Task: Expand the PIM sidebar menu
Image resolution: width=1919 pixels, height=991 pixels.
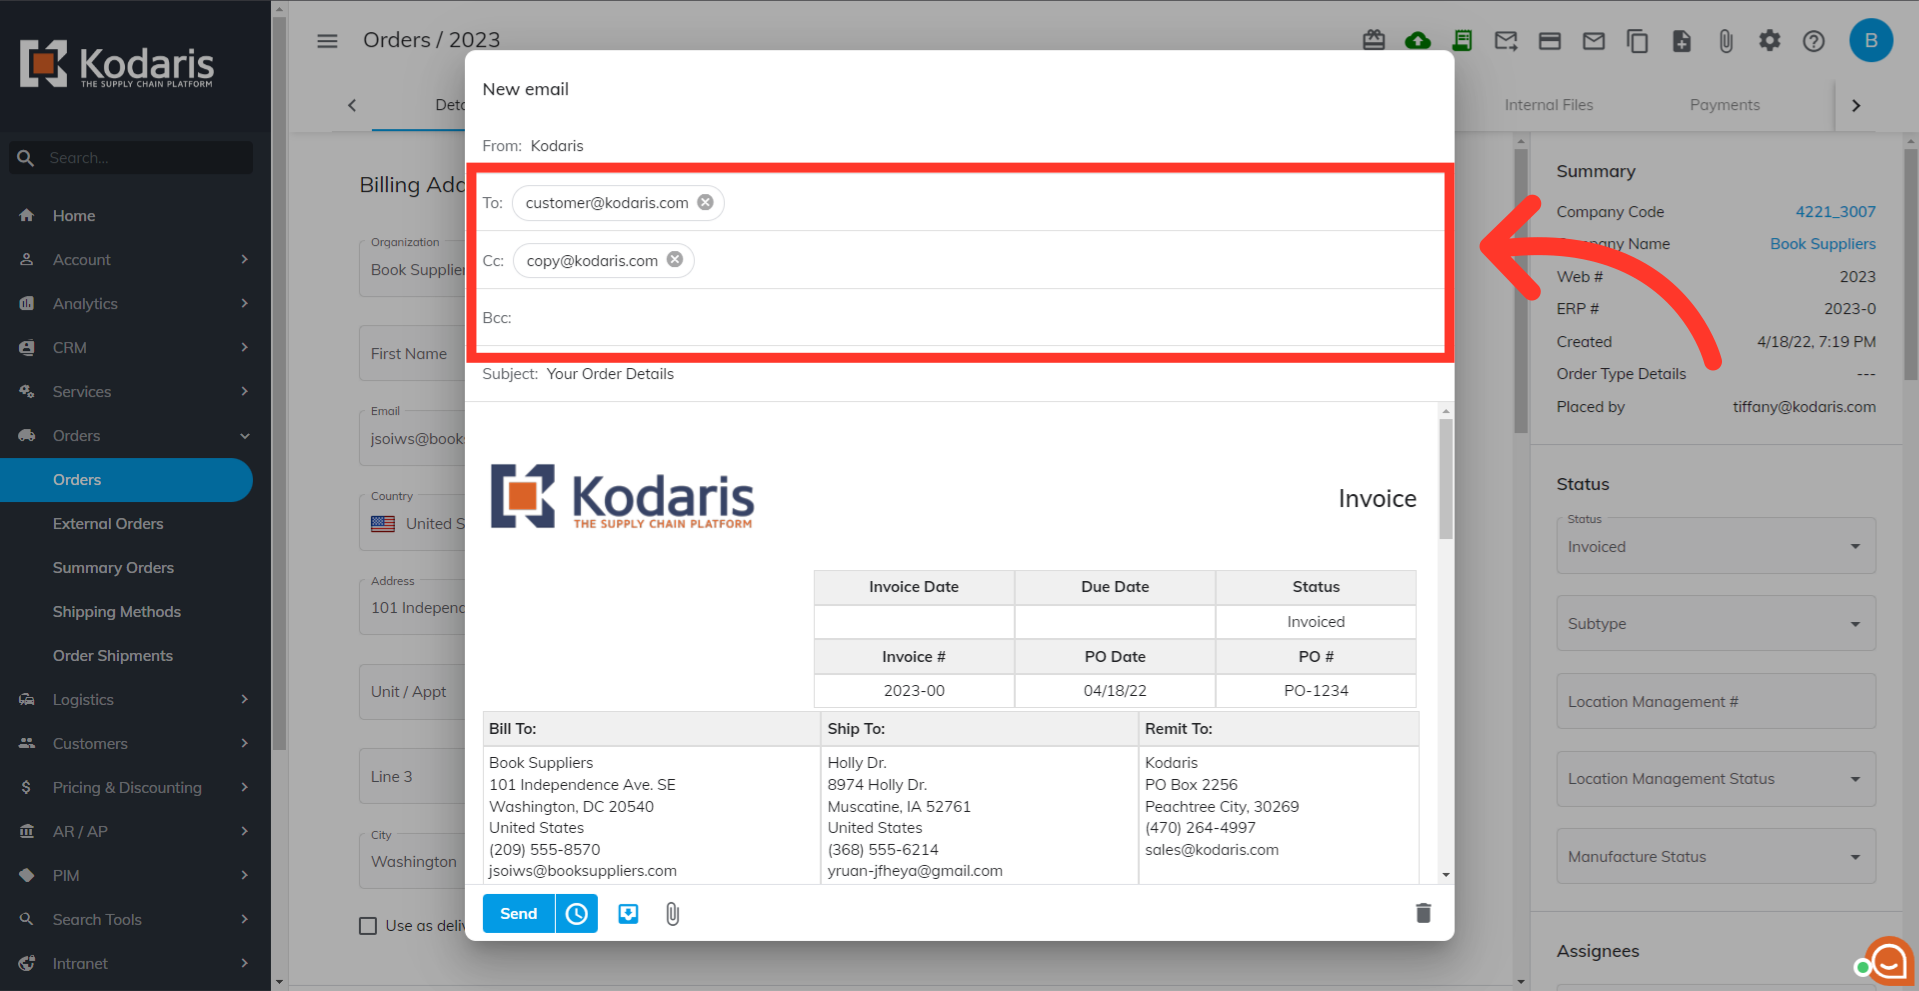Action: (x=134, y=876)
